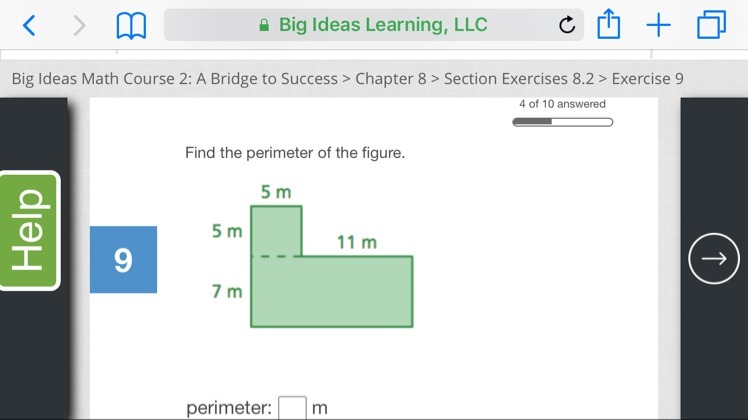Click the answered progress bar
This screenshot has height=420, width=748.
point(562,122)
